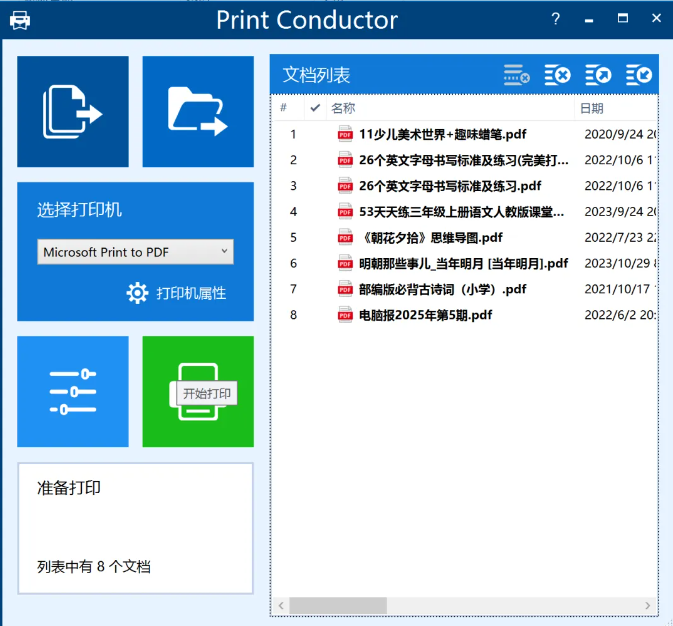Select 部编版必背古诗词（小学）.pdf
This screenshot has width=673, height=626.
click(x=464, y=289)
